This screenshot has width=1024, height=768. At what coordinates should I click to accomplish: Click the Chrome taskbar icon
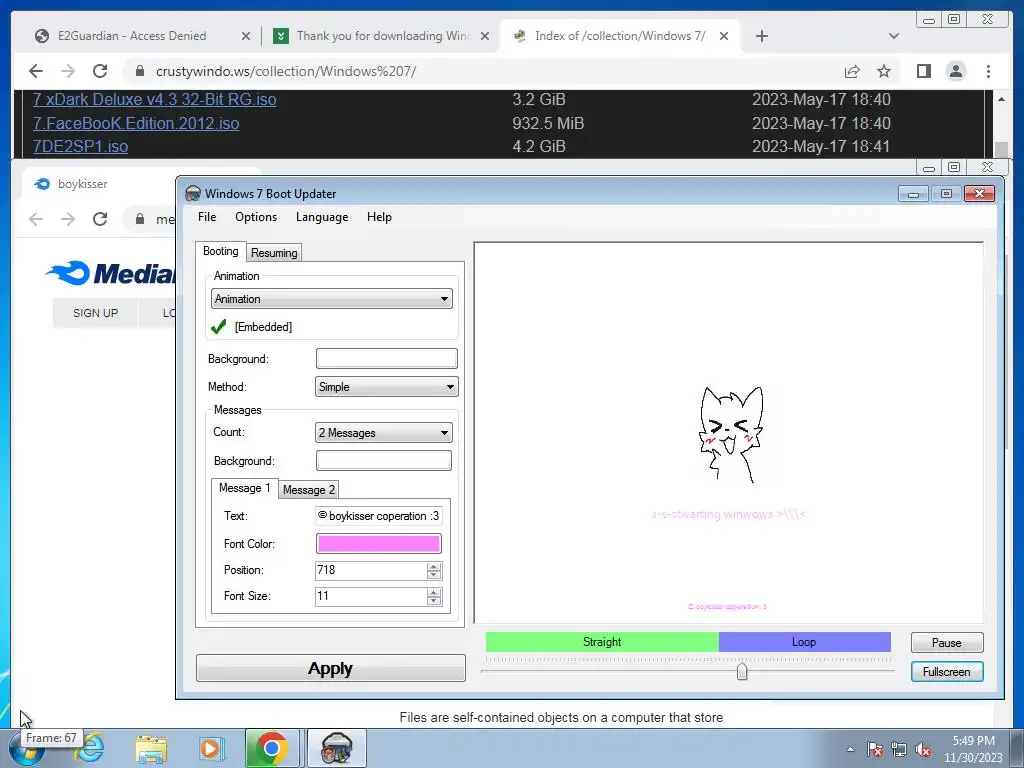[272, 748]
